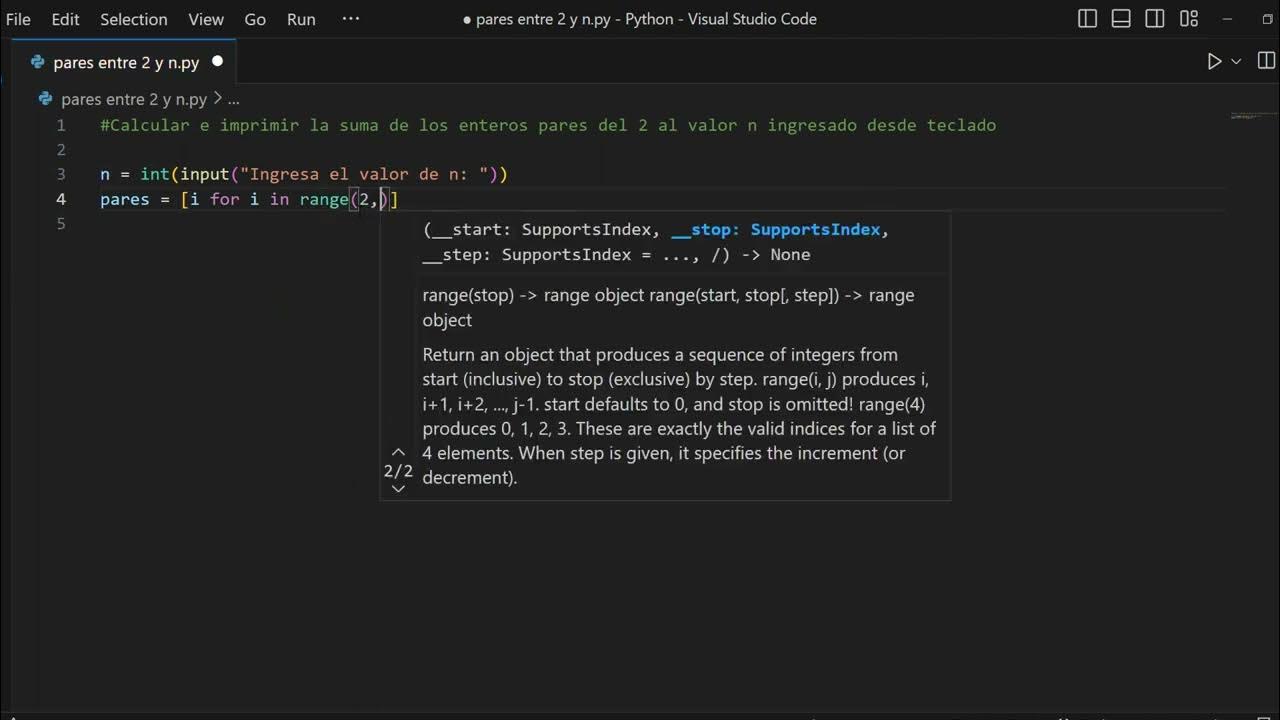The height and width of the screenshot is (720, 1280).
Task: Run the Python file with play button
Action: [1214, 62]
